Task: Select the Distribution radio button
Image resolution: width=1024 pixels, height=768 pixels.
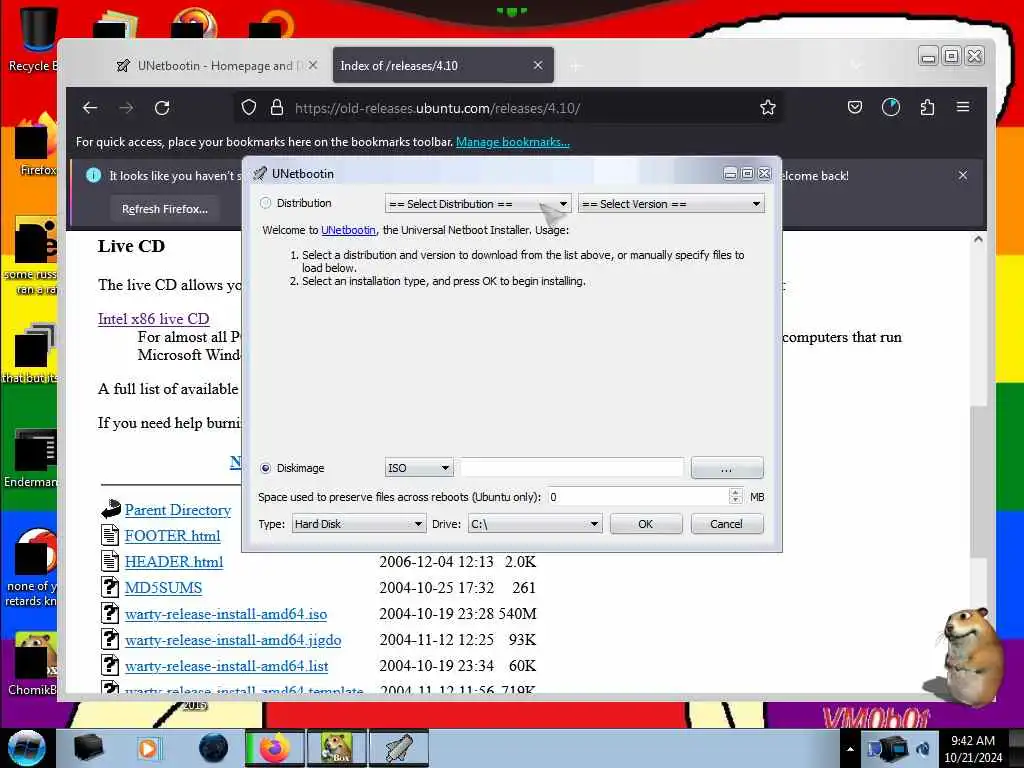Action: click(x=265, y=203)
